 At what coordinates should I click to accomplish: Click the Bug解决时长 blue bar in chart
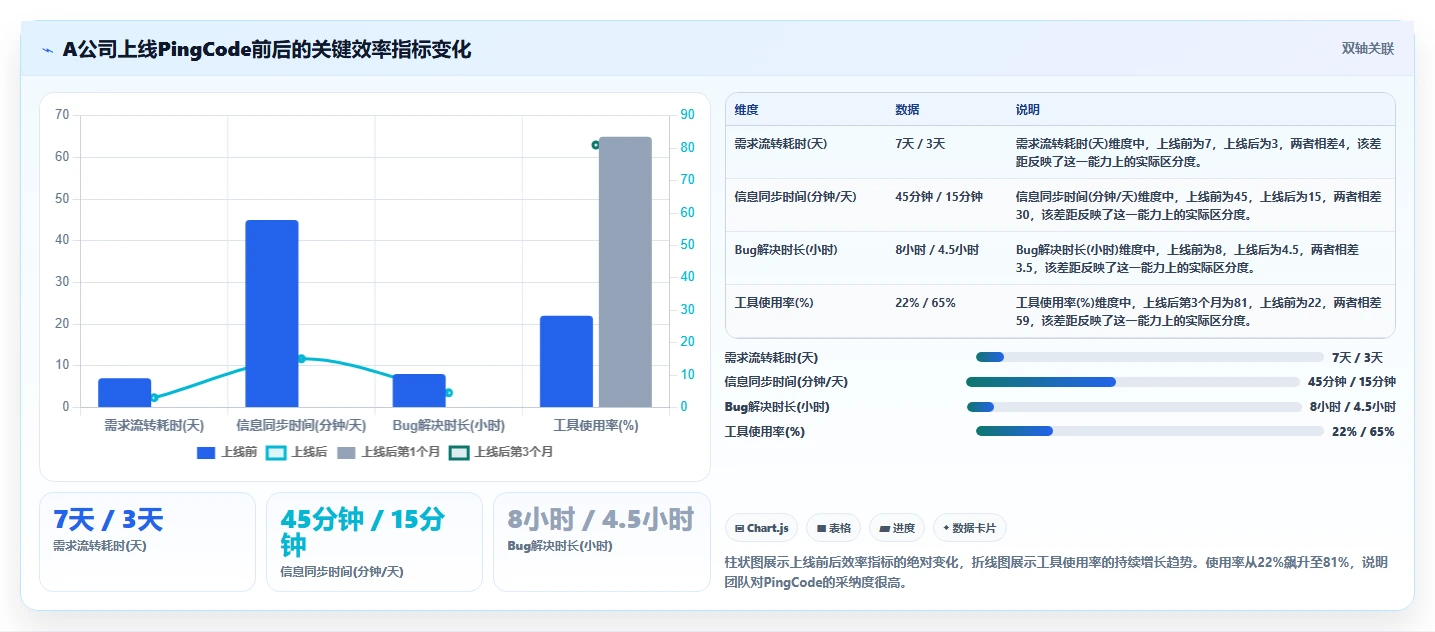click(419, 390)
